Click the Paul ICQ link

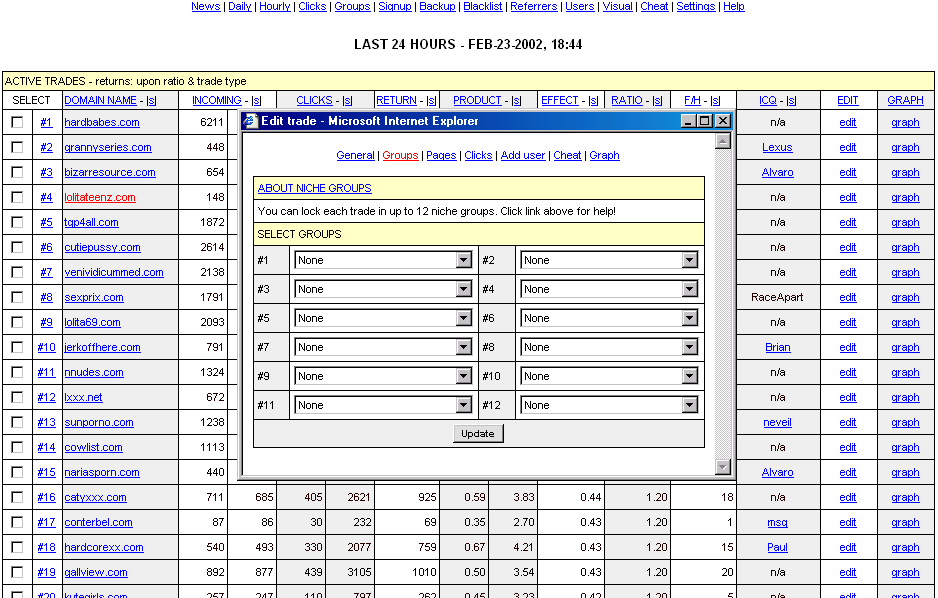[777, 547]
